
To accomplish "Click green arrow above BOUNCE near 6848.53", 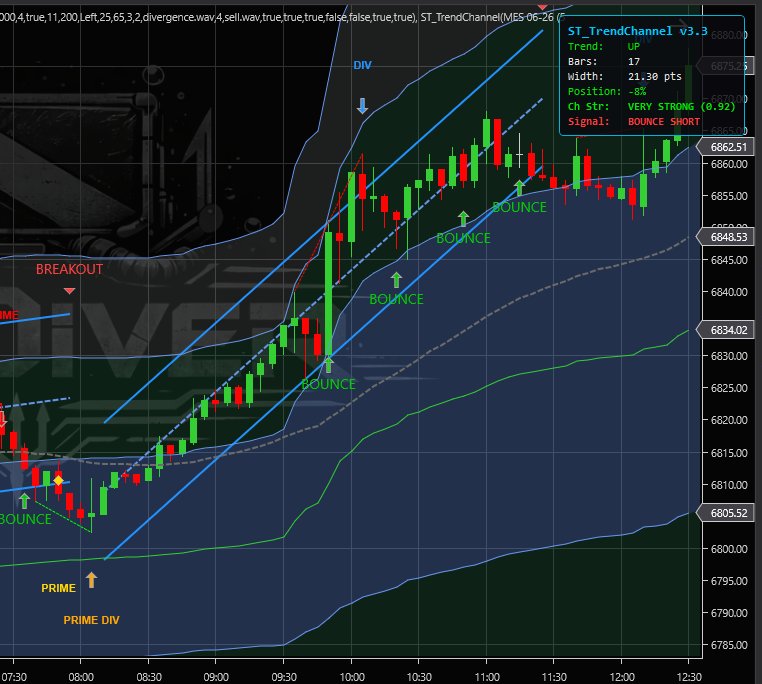I will 464,219.
